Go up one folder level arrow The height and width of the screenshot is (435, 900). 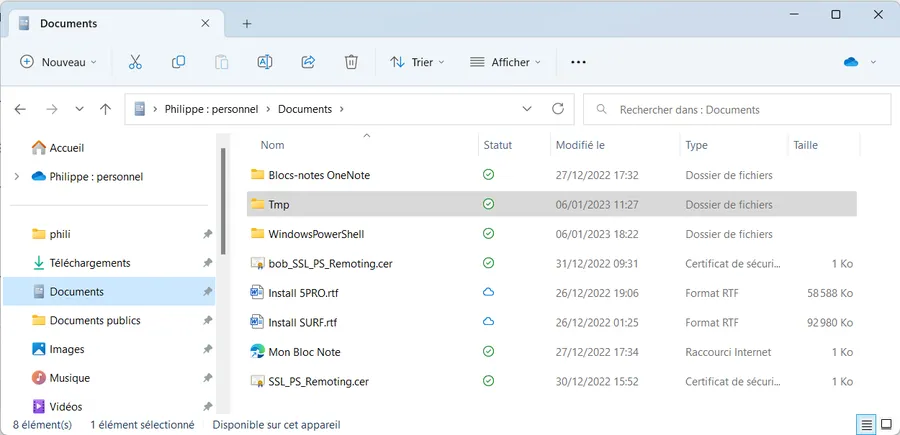106,109
